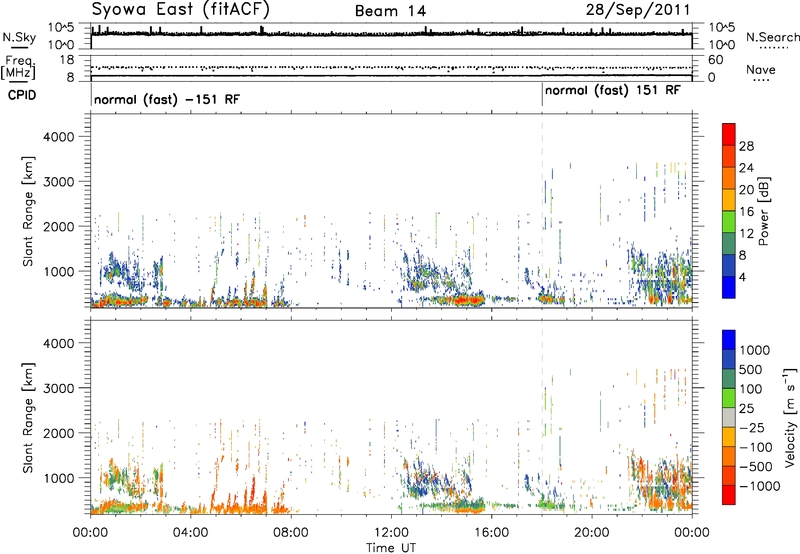The width and height of the screenshot is (800, 554).
Task: Click the gray segment of velocity colorbar
Action: point(729,418)
